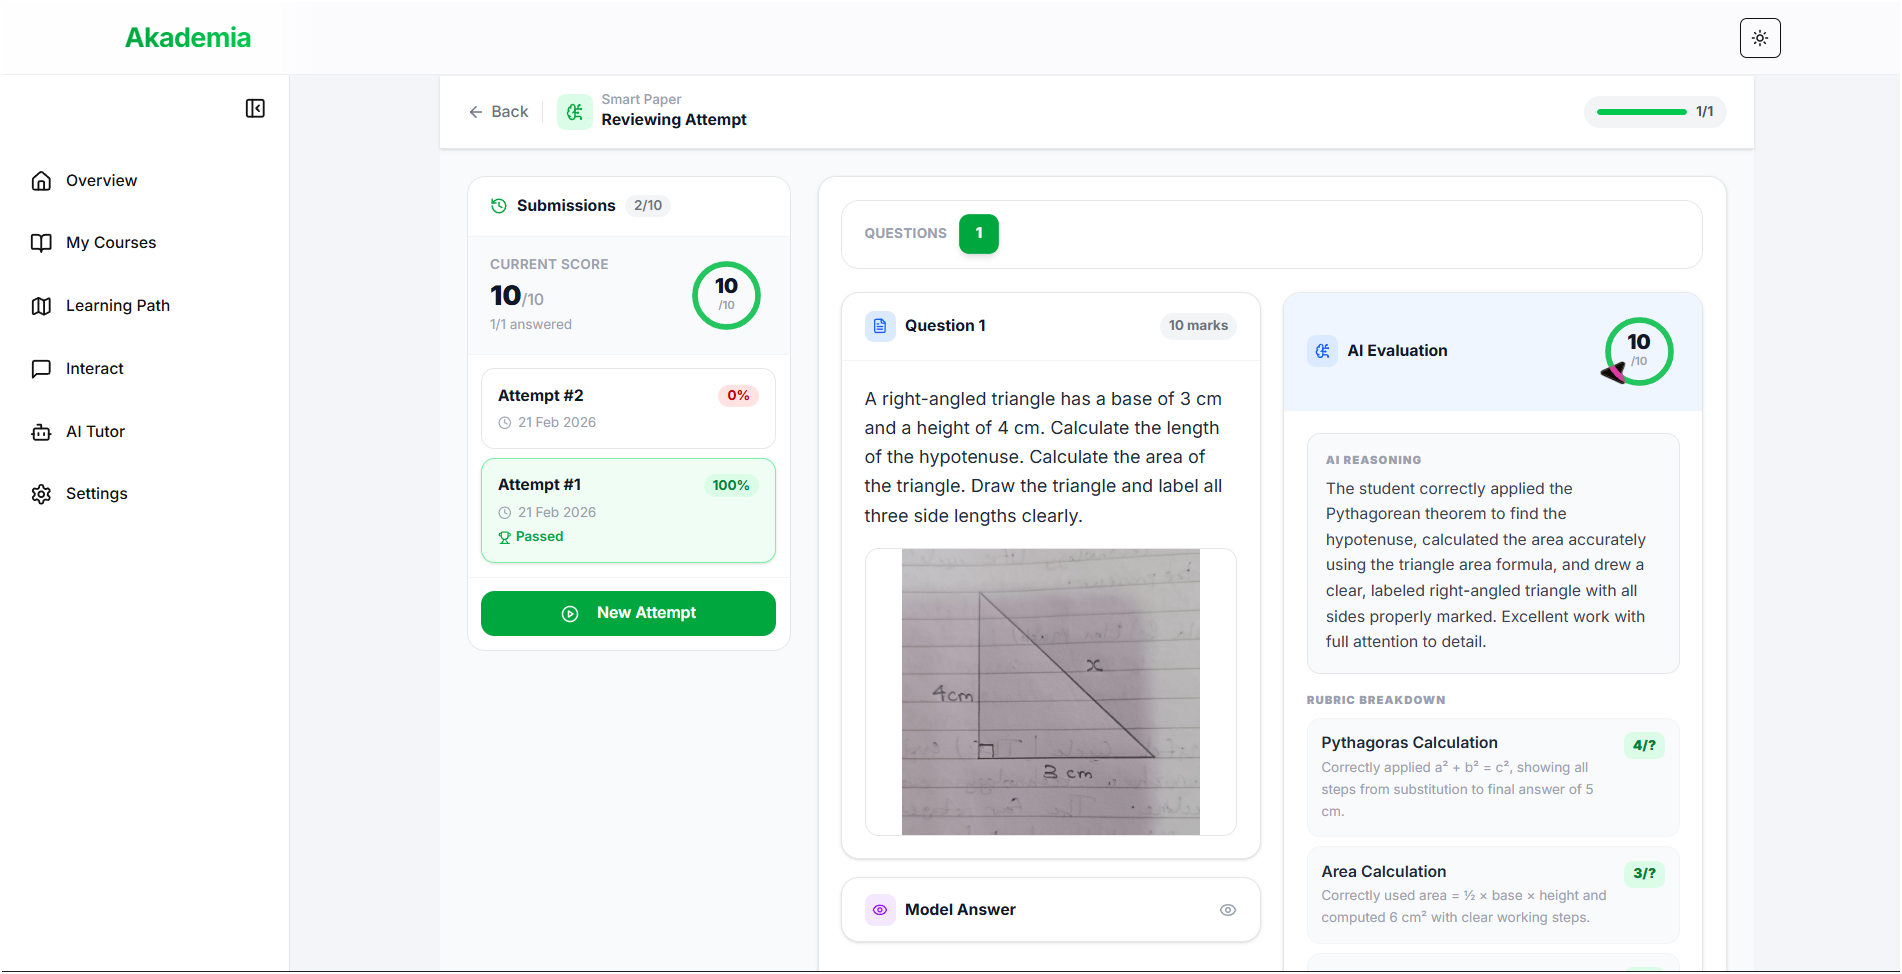Select question number 1 tab
The image size is (1902, 974).
click(978, 234)
